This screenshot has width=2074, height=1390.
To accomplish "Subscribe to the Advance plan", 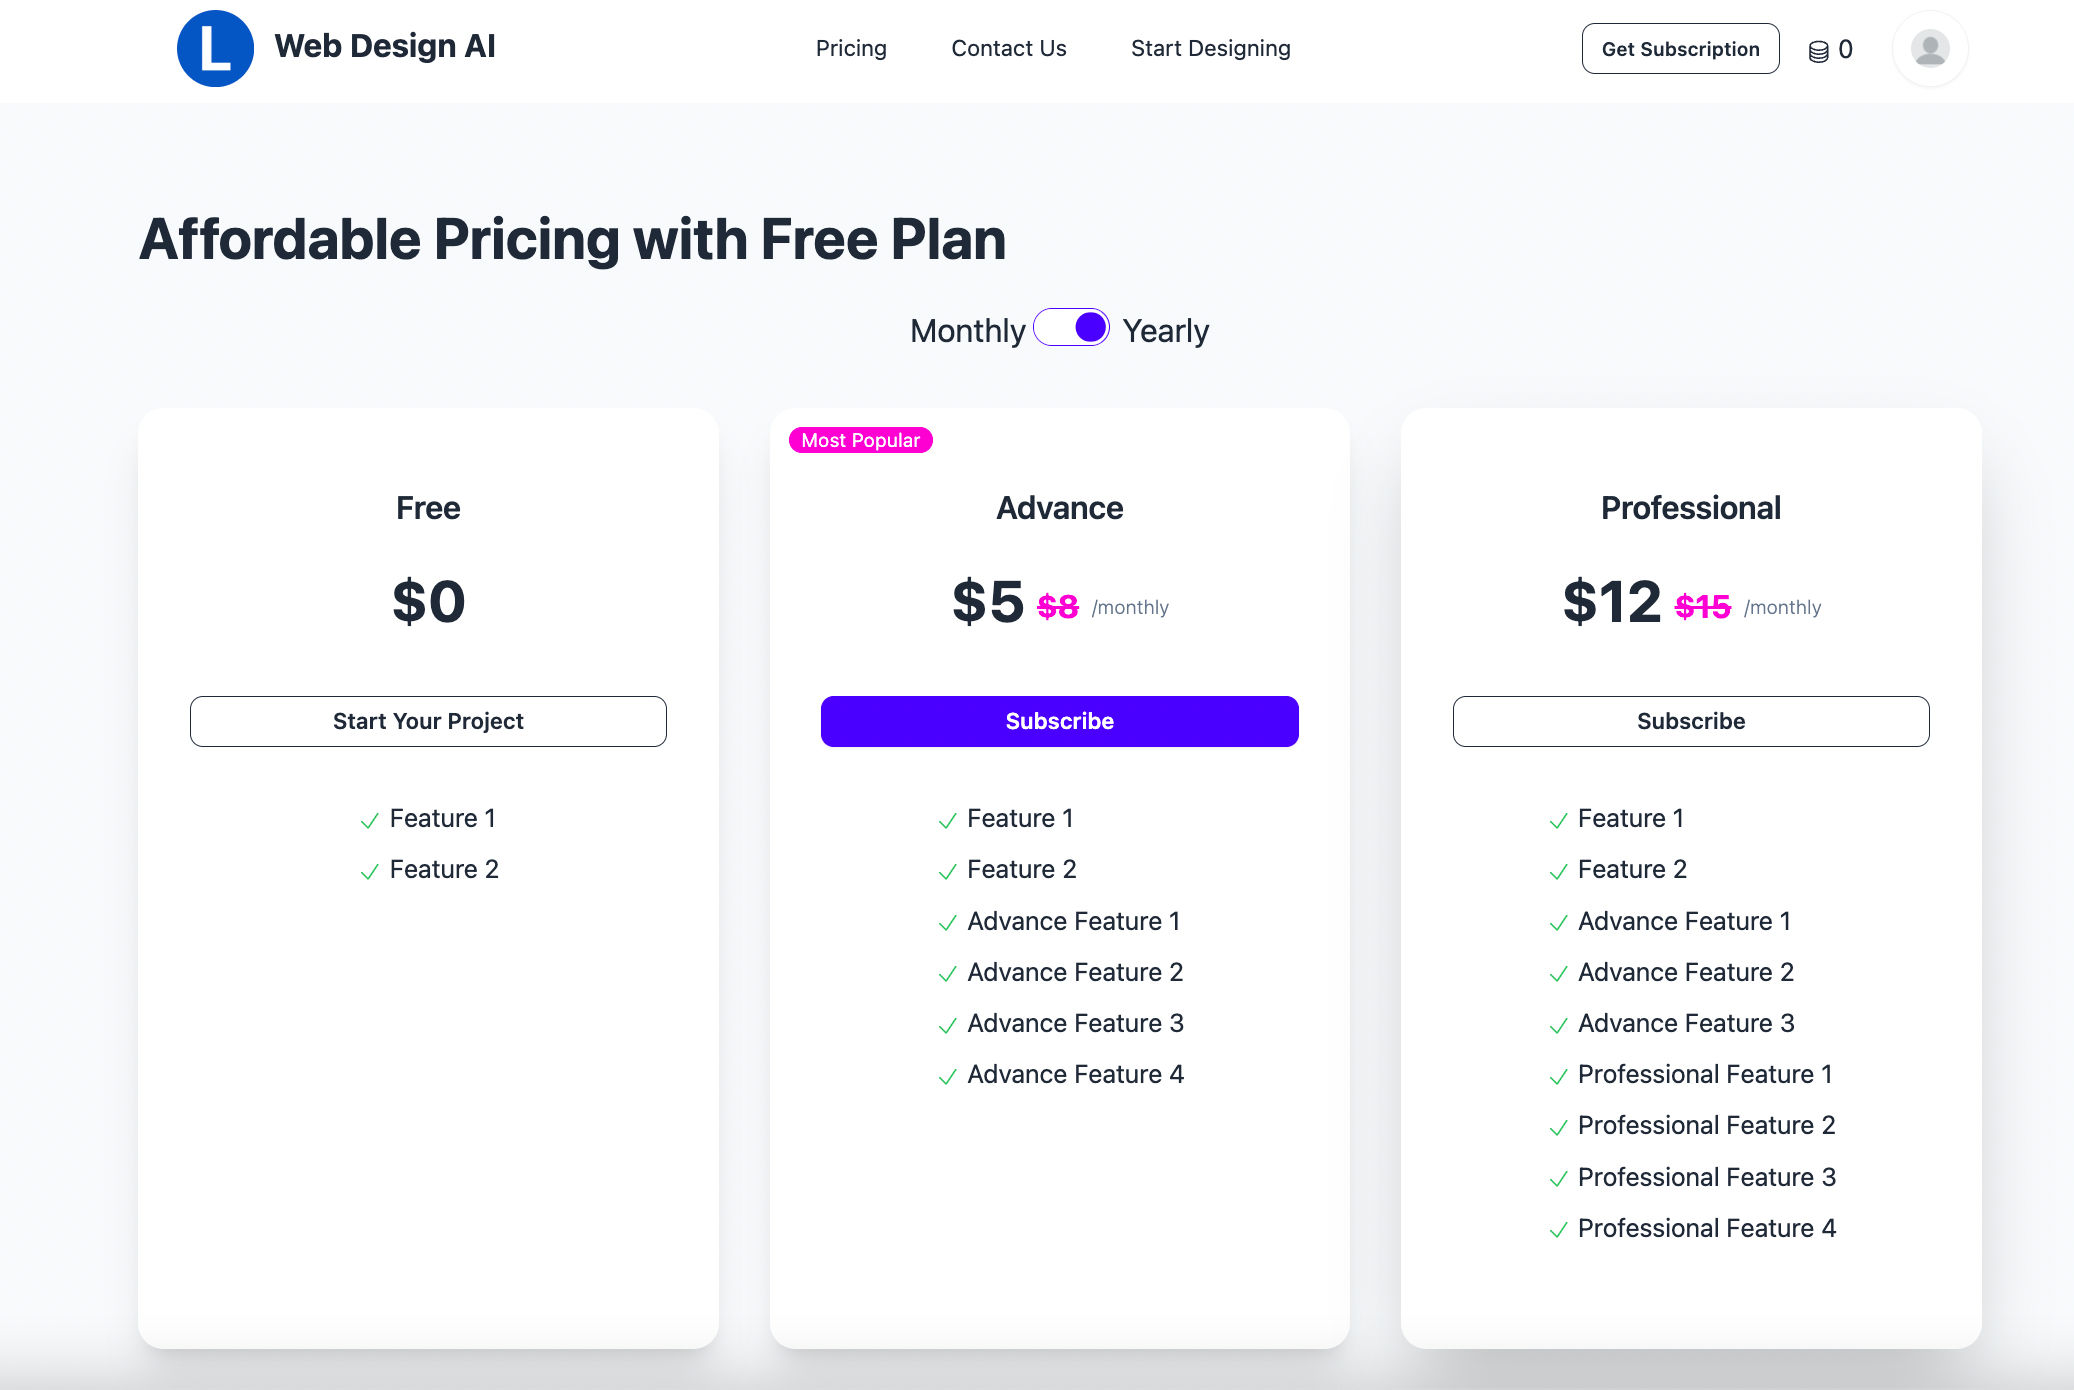I will [x=1059, y=720].
